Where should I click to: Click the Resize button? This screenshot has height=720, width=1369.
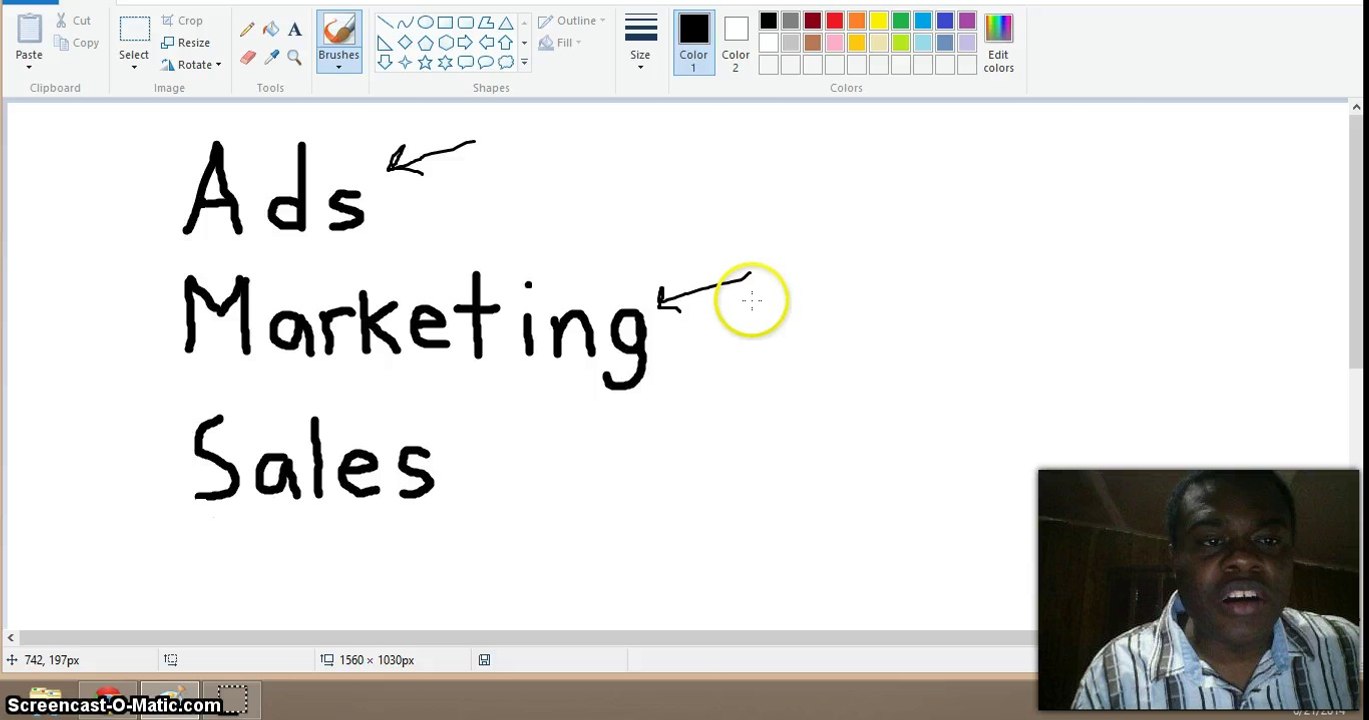(185, 43)
